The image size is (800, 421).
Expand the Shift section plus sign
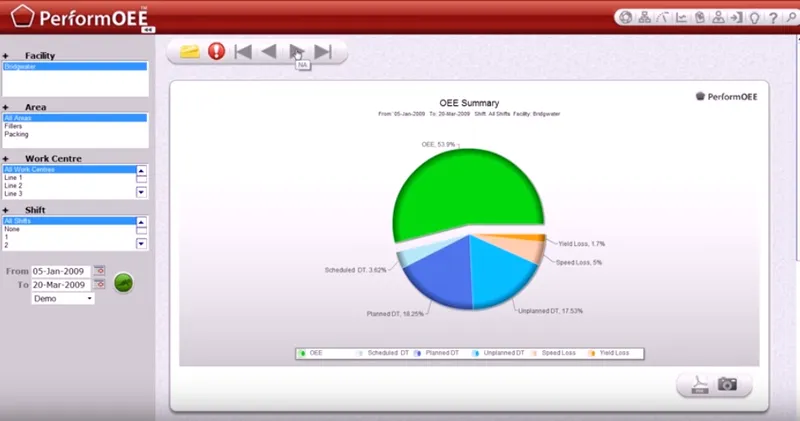pos(6,210)
